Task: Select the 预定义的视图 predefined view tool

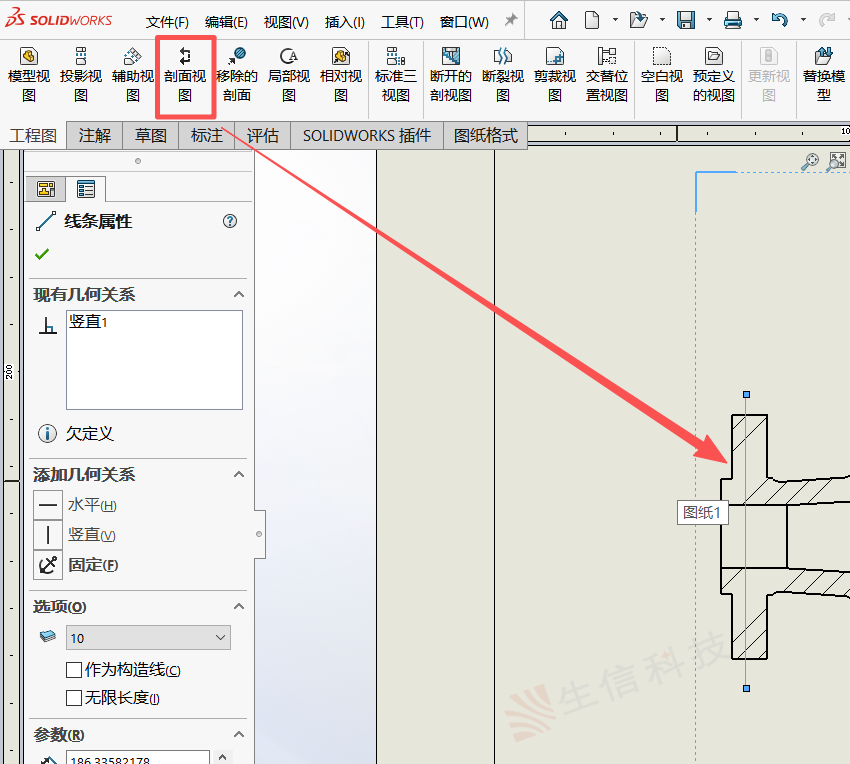Action: [713, 75]
